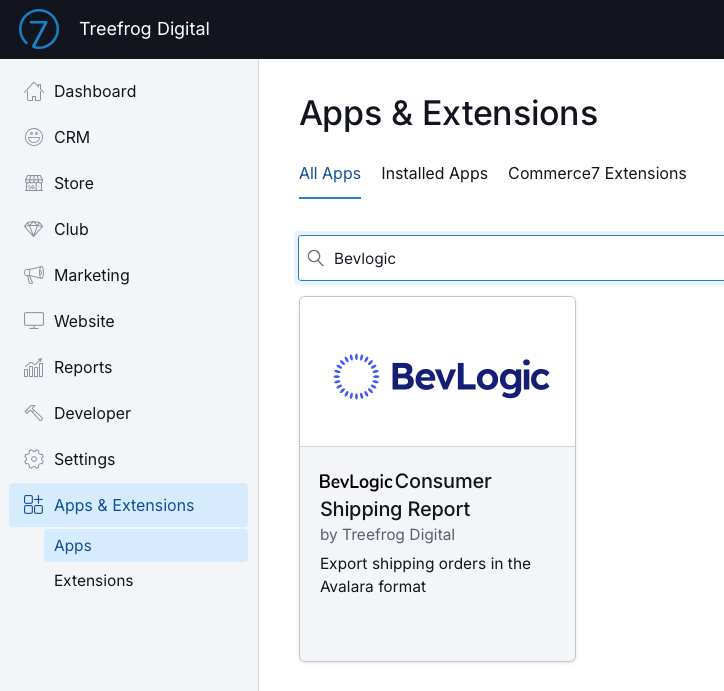The height and width of the screenshot is (691, 724).
Task: Click 'by Treefrog Digital' text
Action: [387, 535]
